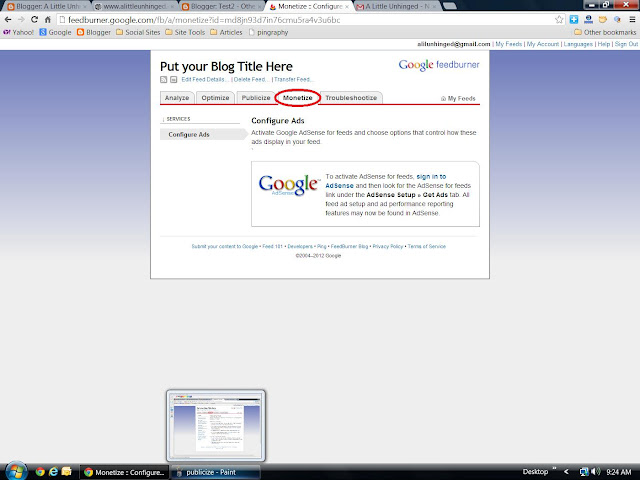The image size is (640, 480).
Task: Open the folder icon on the taskbar
Action: point(67,472)
